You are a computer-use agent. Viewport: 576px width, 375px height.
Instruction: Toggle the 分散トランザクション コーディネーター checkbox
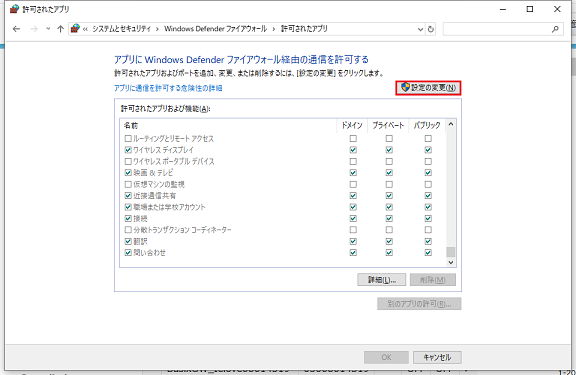pyautogui.click(x=128, y=230)
